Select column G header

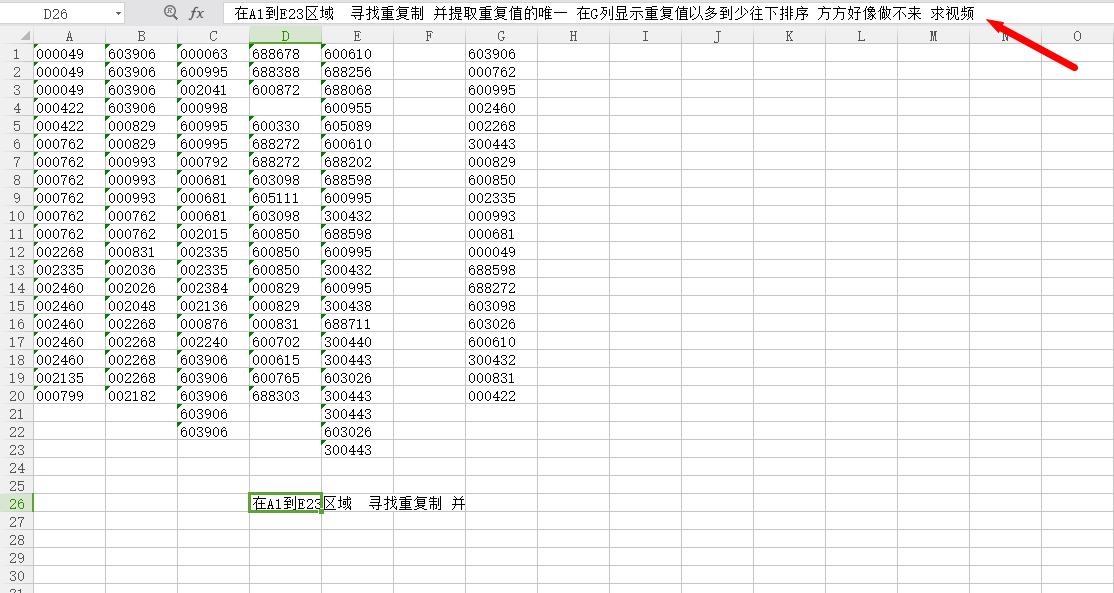(x=502, y=36)
